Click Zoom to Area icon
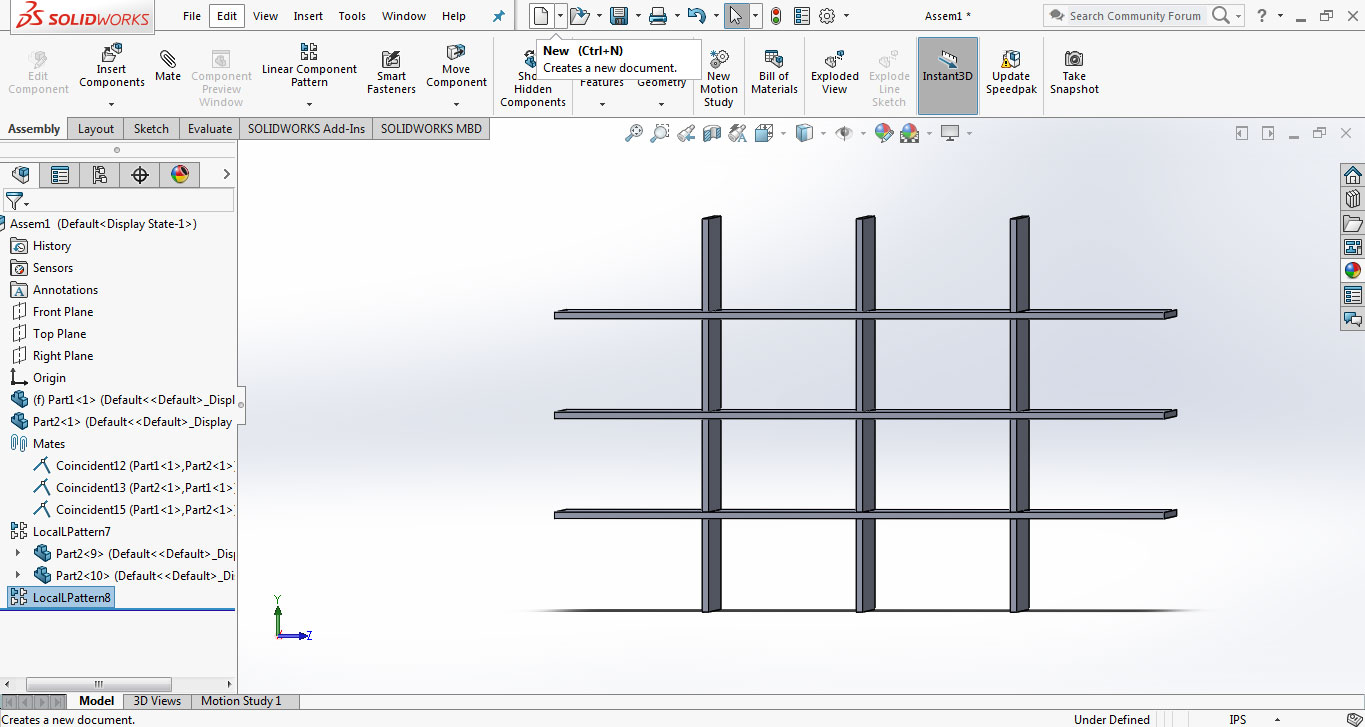 click(660, 133)
